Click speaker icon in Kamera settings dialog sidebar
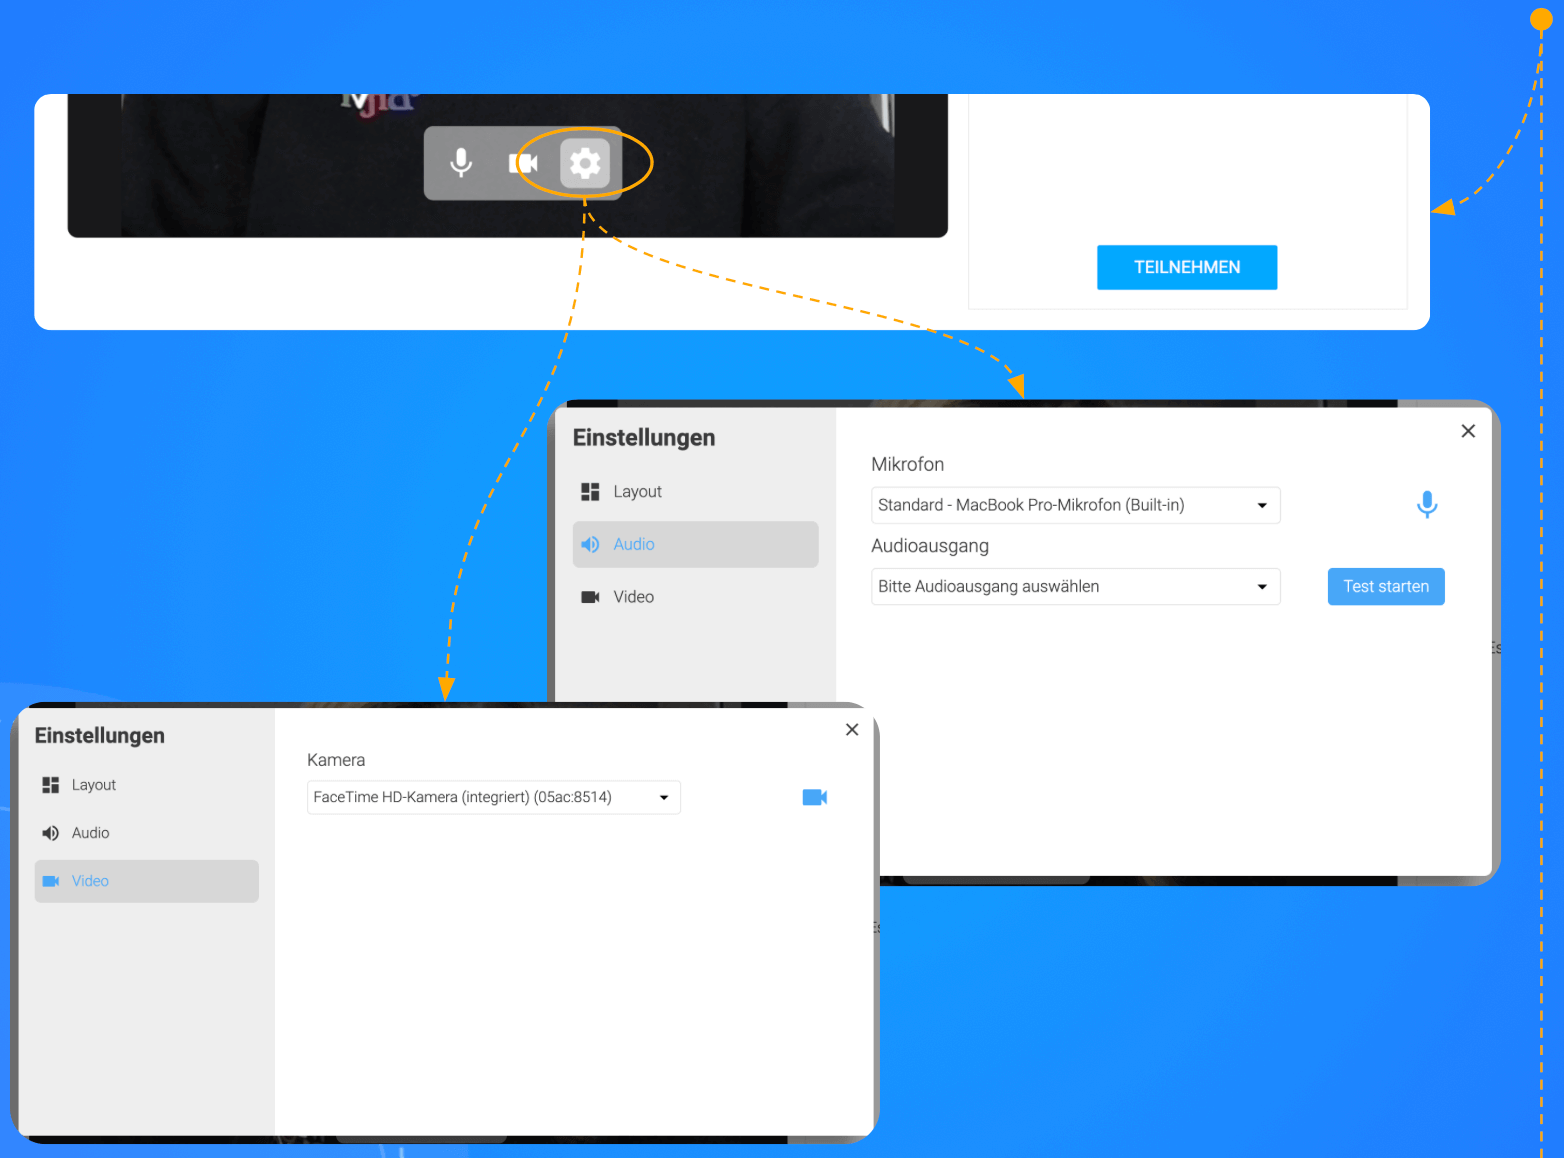 click(51, 833)
